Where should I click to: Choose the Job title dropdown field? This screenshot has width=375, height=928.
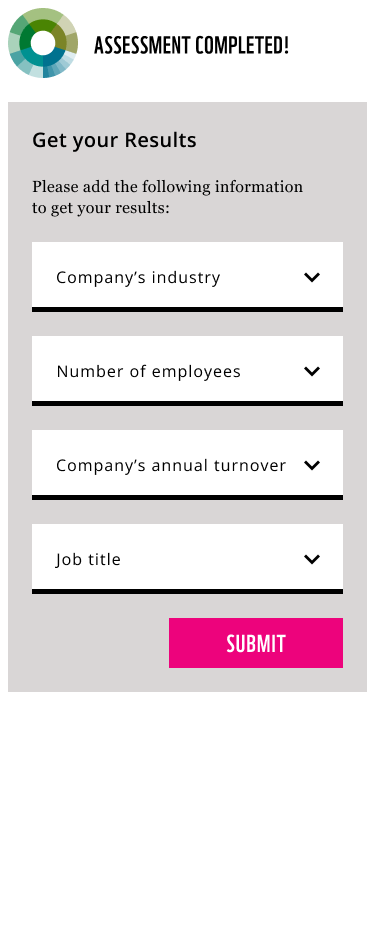pyautogui.click(x=188, y=559)
